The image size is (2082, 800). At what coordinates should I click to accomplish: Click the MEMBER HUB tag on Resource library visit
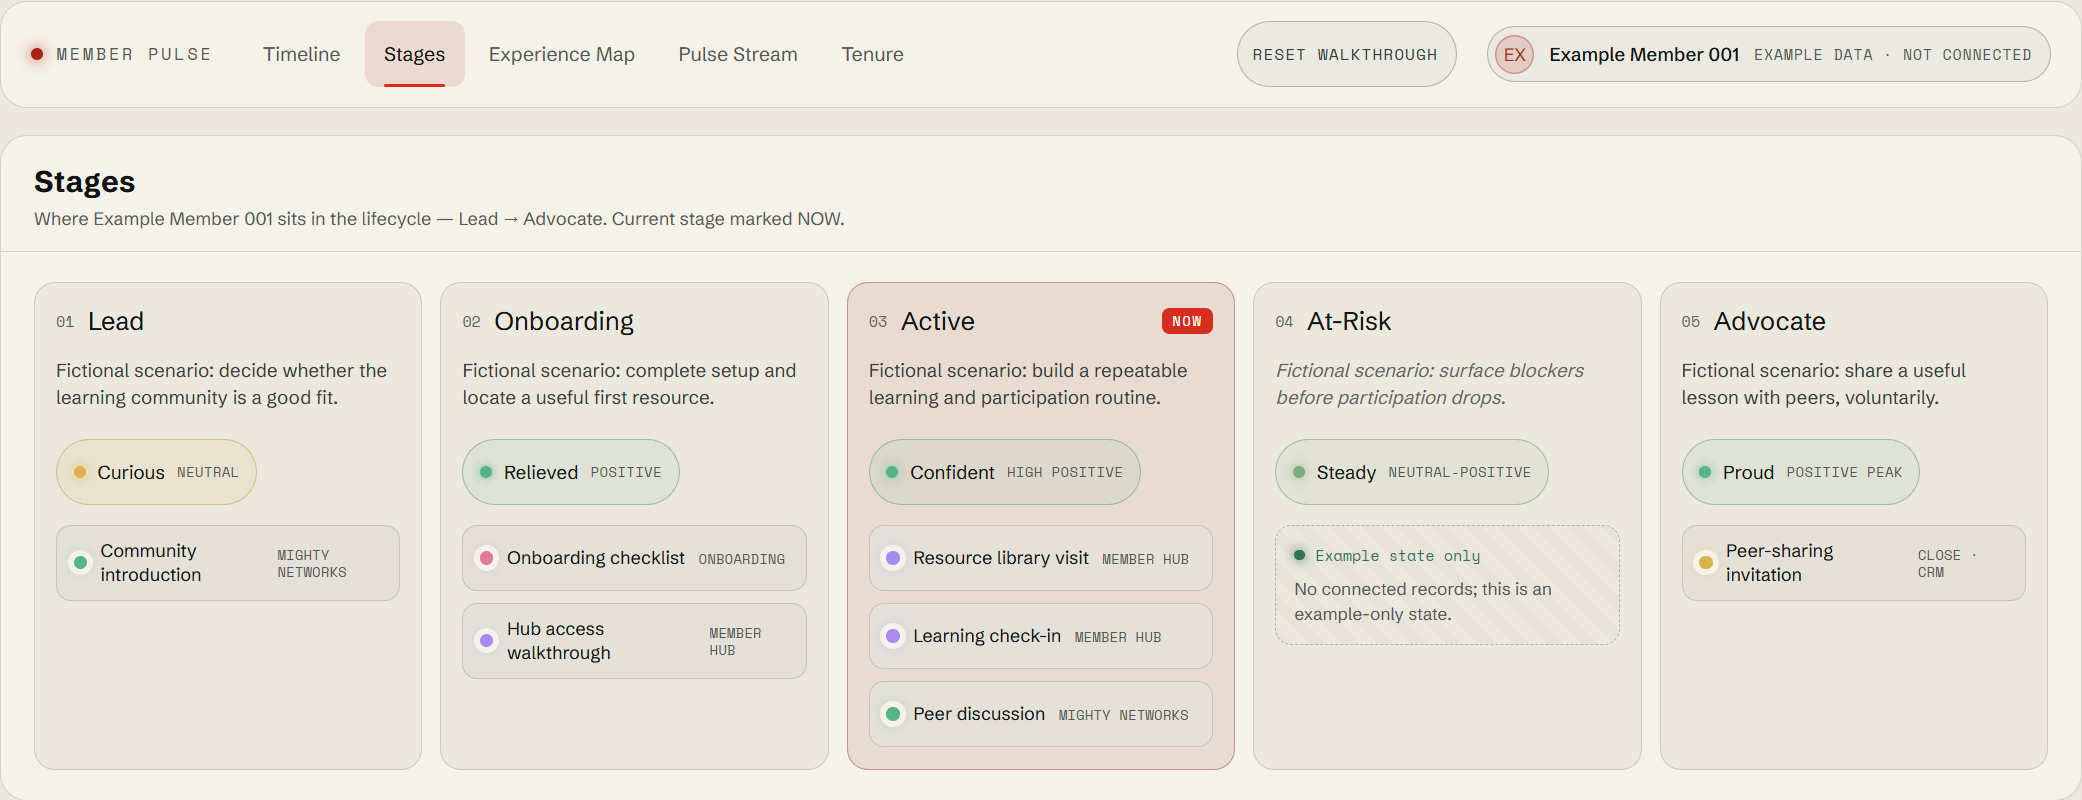(1146, 559)
